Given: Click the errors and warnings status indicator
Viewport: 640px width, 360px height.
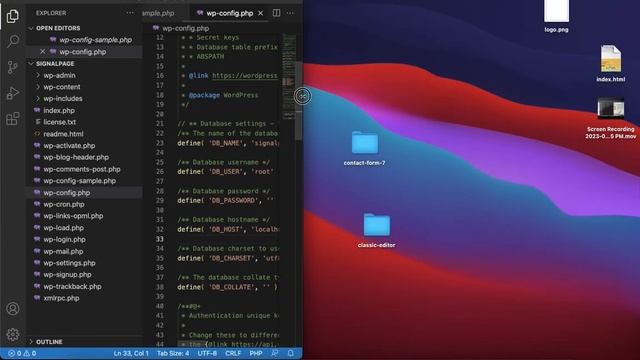Looking at the screenshot, I should pyautogui.click(x=22, y=353).
